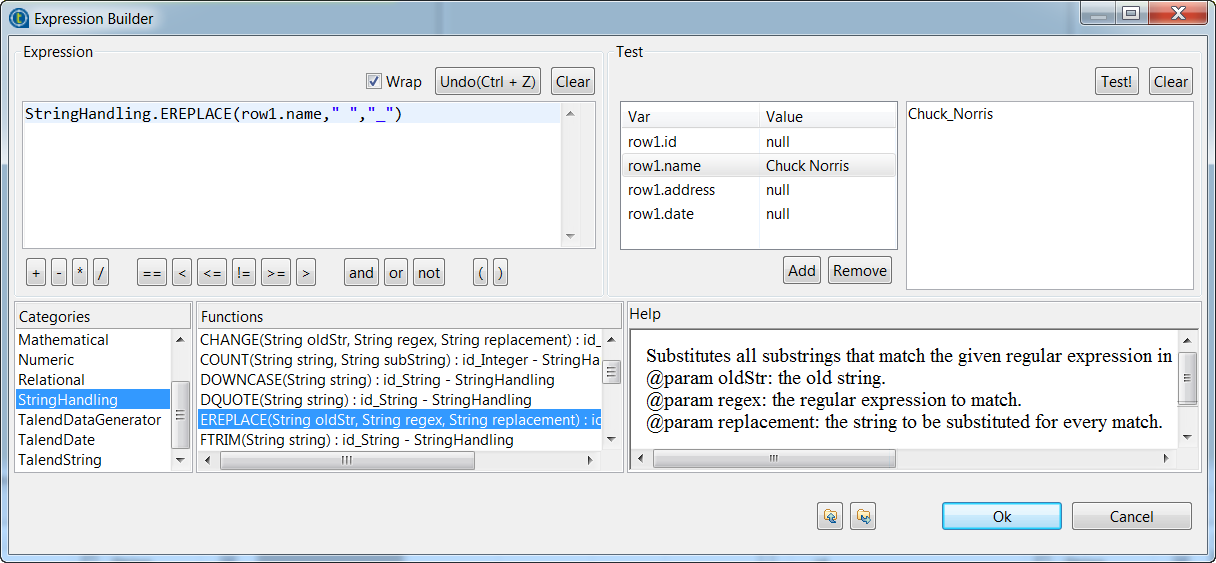Click the Help panel right scroll arrow

pyautogui.click(x=1166, y=458)
